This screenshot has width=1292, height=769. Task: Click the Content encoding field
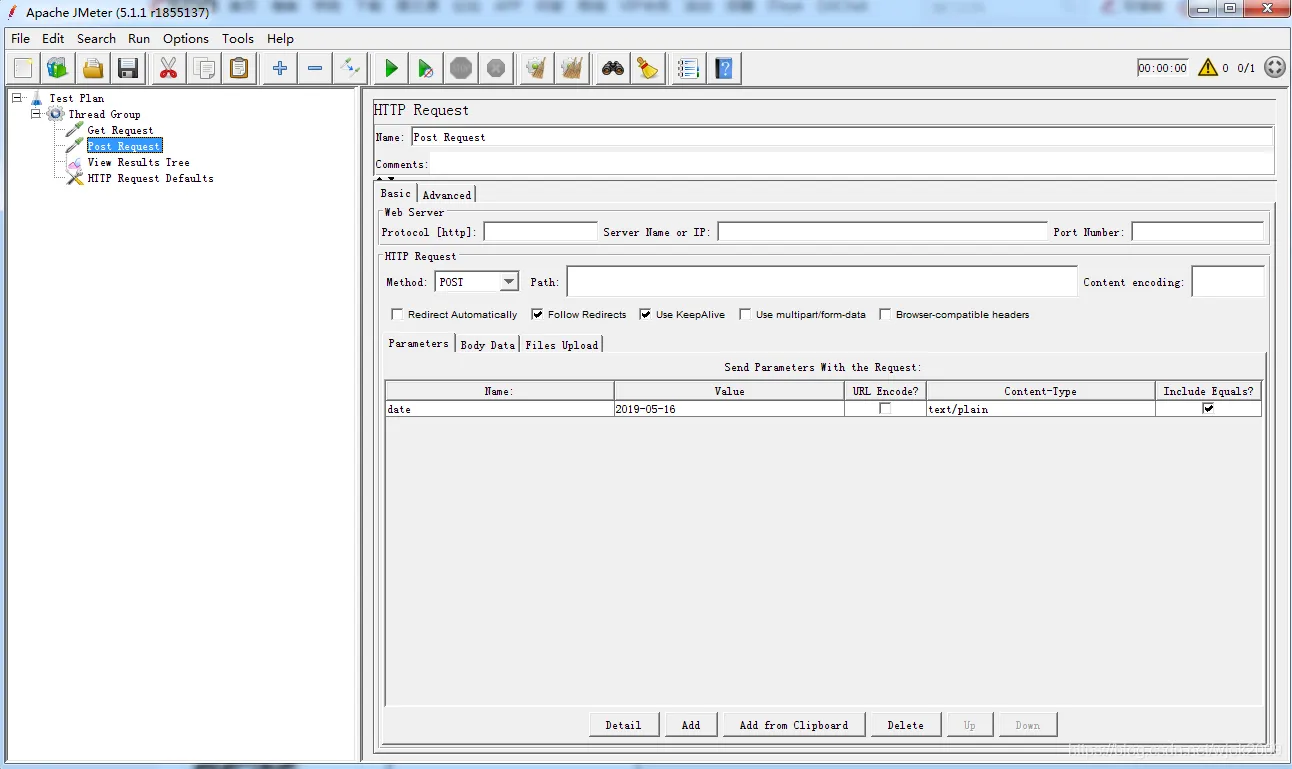coord(1228,282)
